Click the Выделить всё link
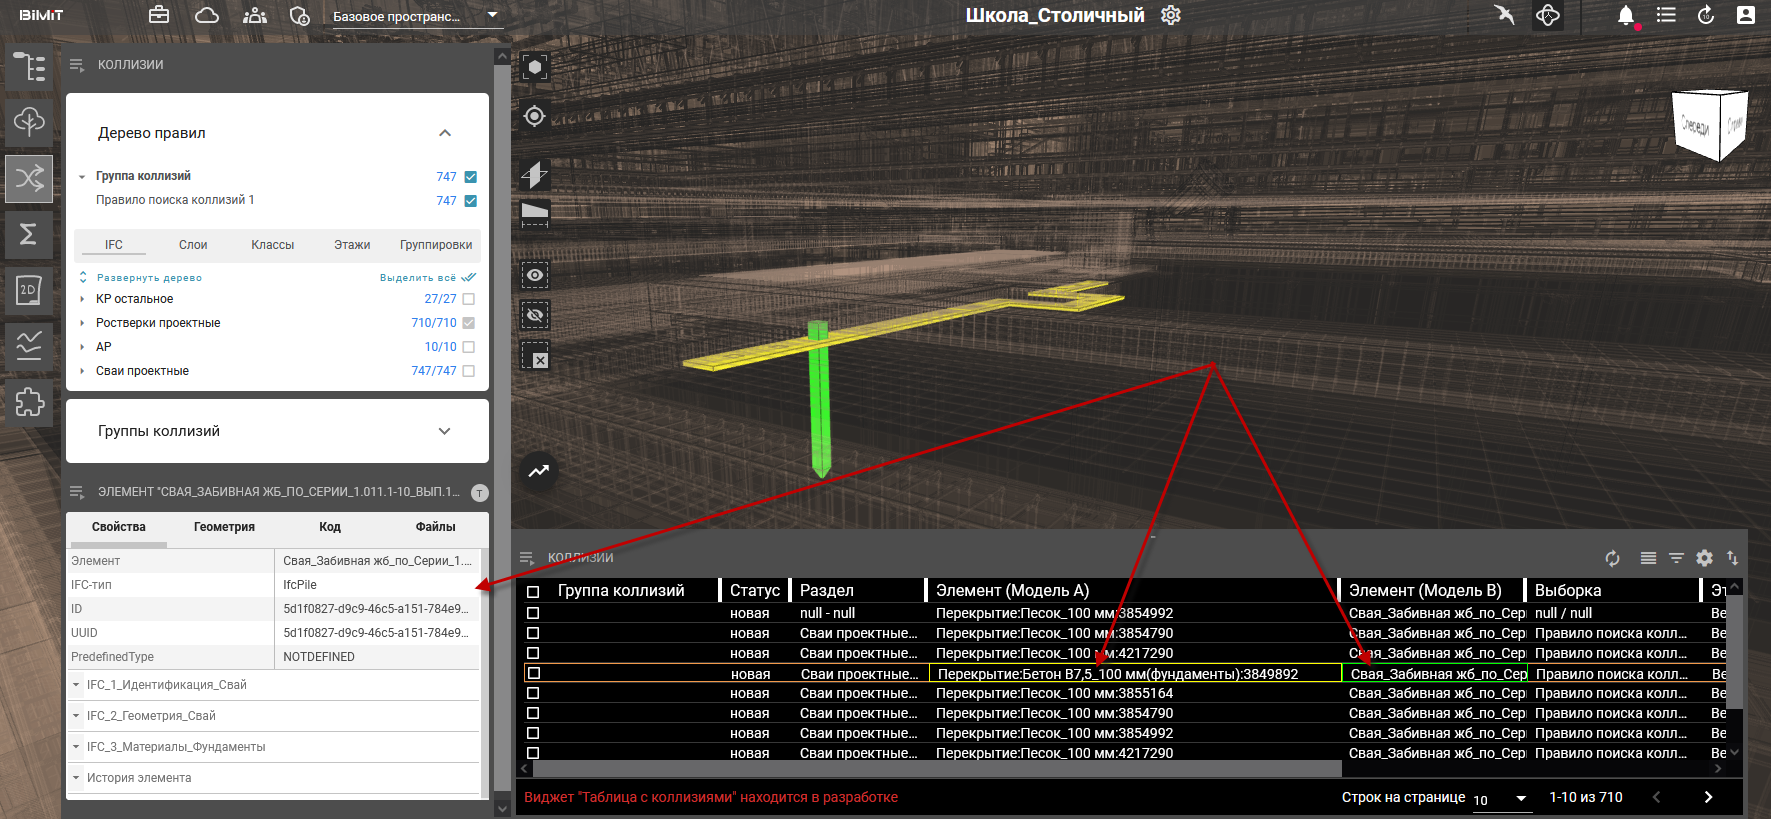The width and height of the screenshot is (1771, 819). (418, 278)
